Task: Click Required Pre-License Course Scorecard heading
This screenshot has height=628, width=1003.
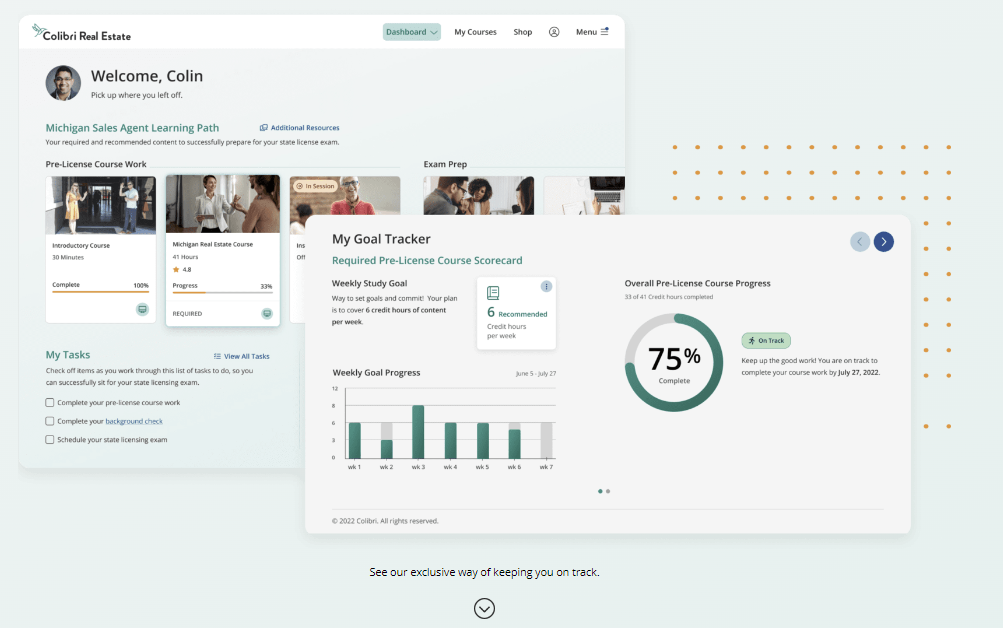Action: tap(427, 260)
